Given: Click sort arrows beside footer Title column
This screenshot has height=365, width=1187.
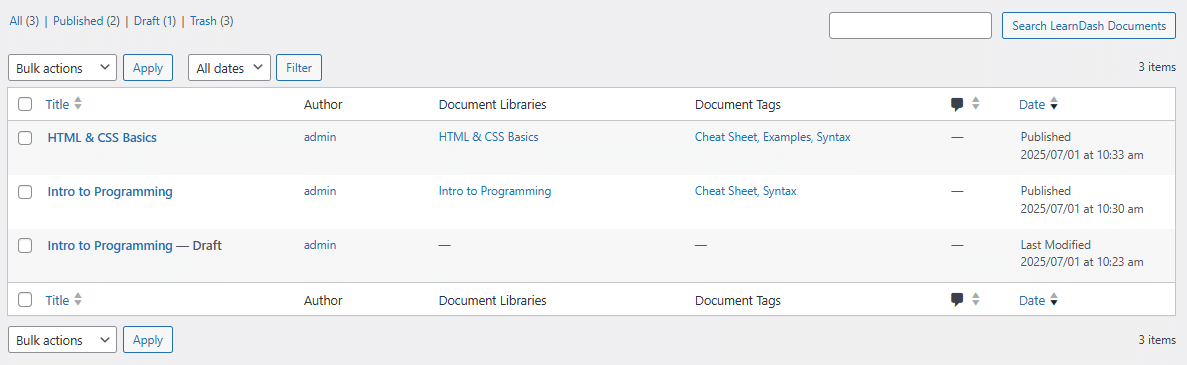Looking at the screenshot, I should point(77,300).
